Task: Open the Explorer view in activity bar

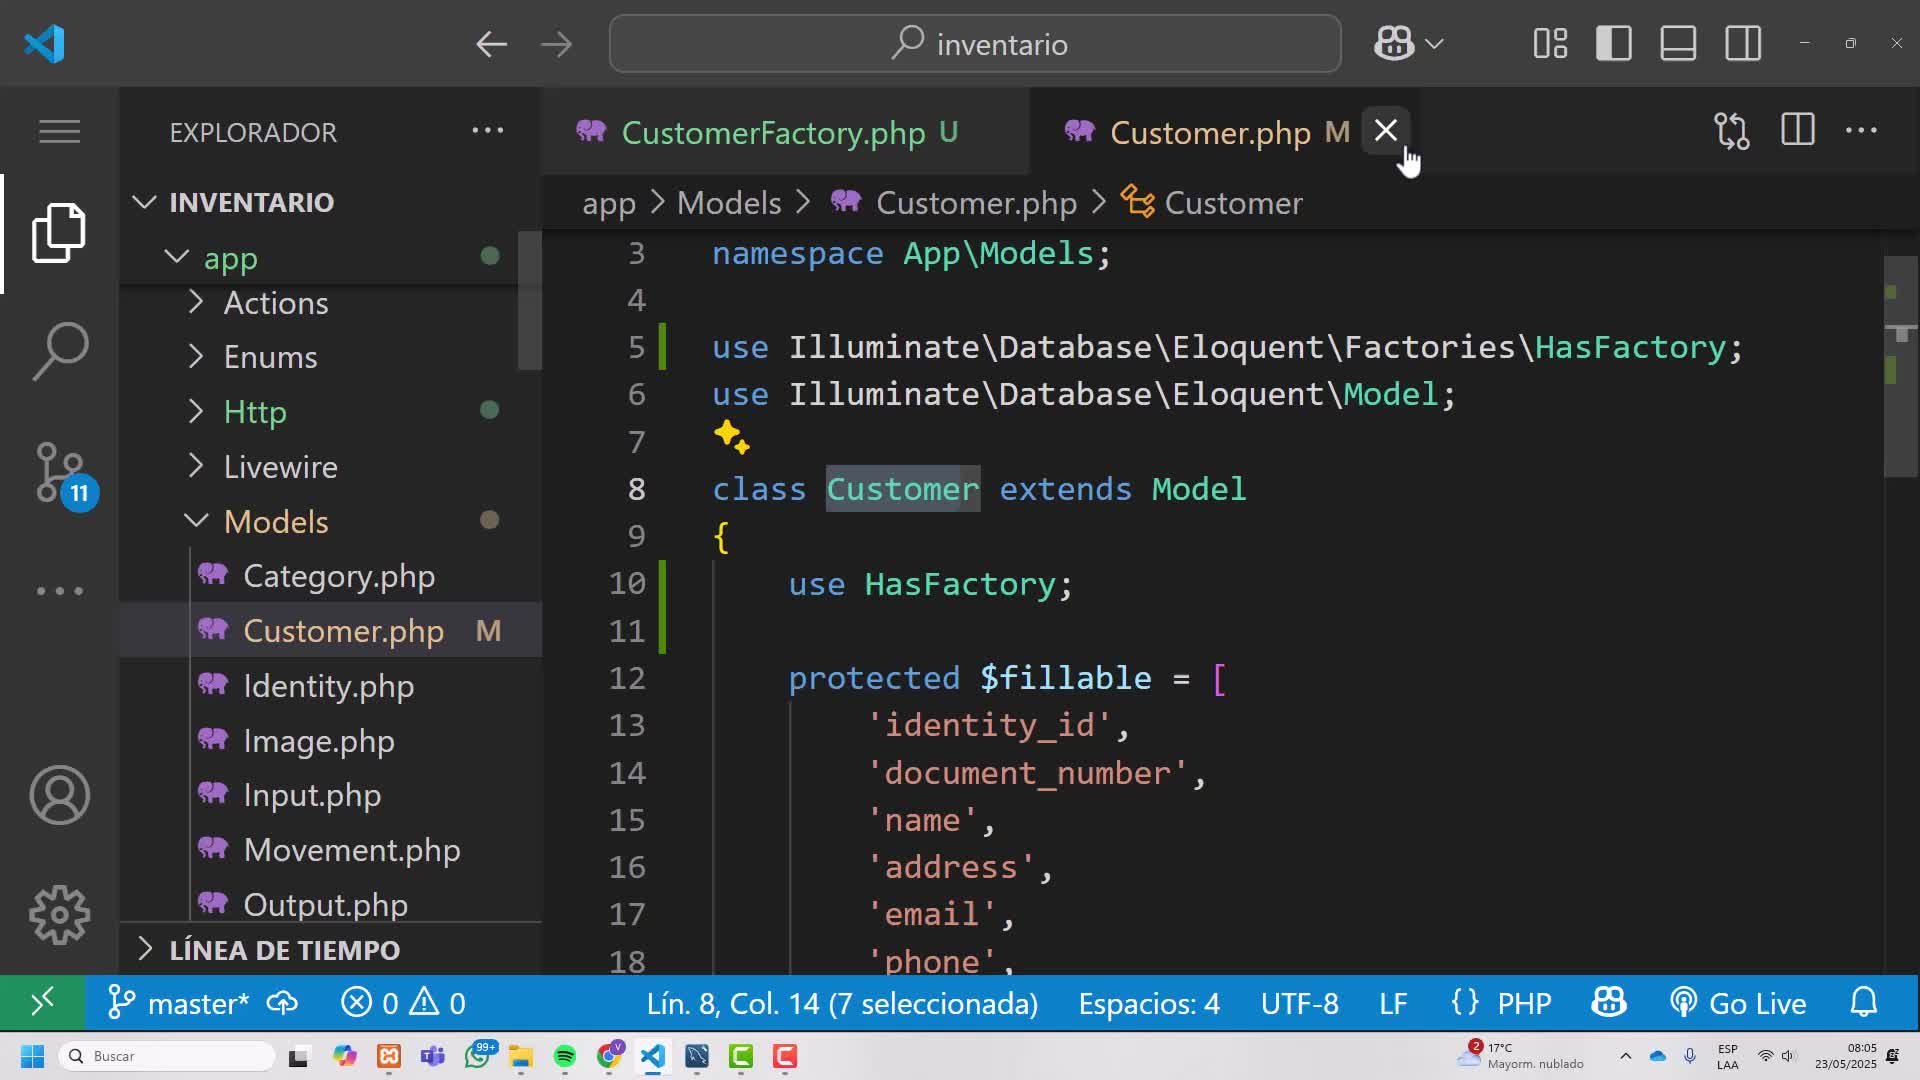Action: click(x=59, y=233)
